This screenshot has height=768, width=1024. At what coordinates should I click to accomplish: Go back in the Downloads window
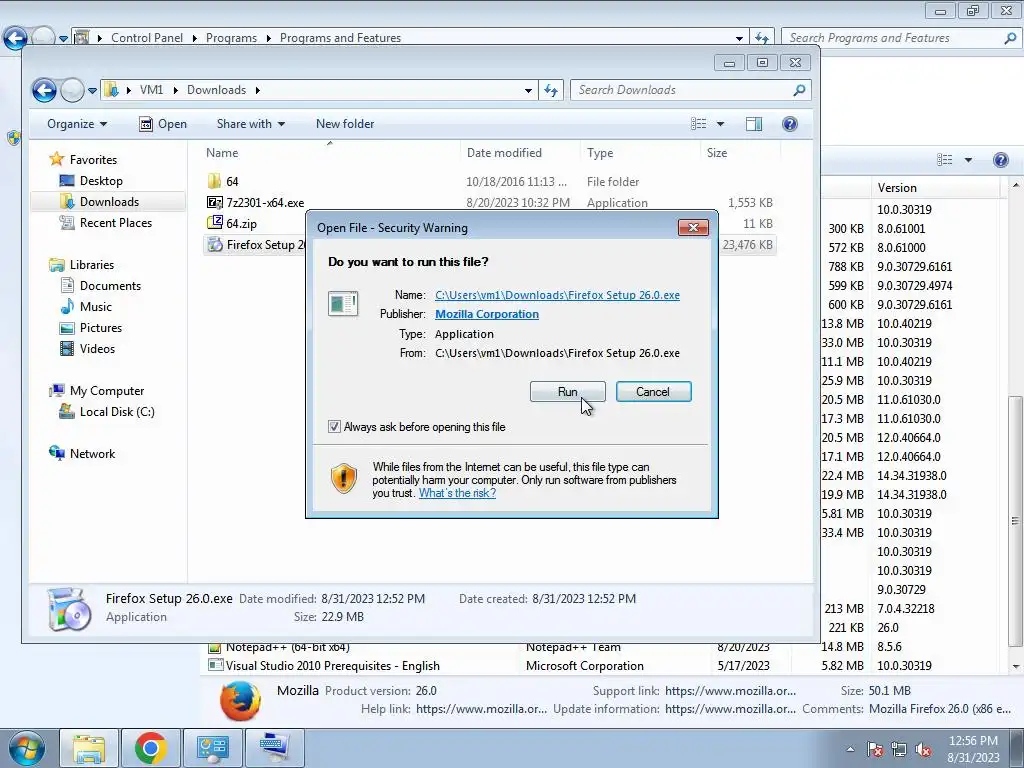click(x=44, y=90)
